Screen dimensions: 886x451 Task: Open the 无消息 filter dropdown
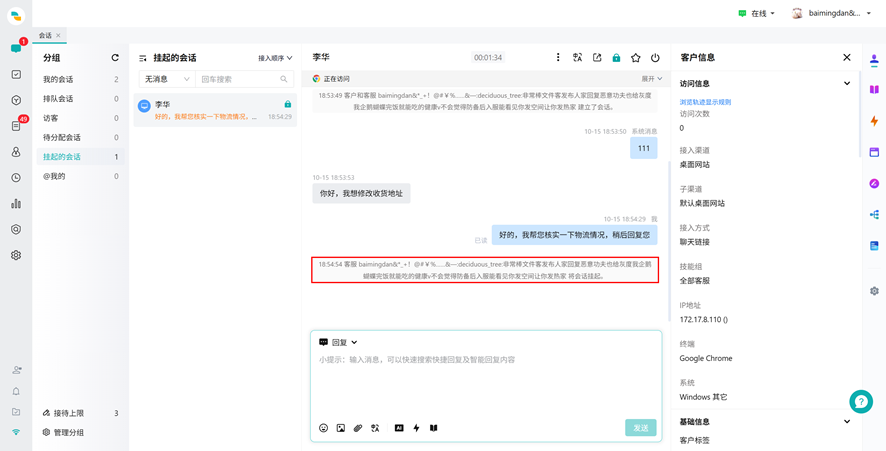point(167,79)
